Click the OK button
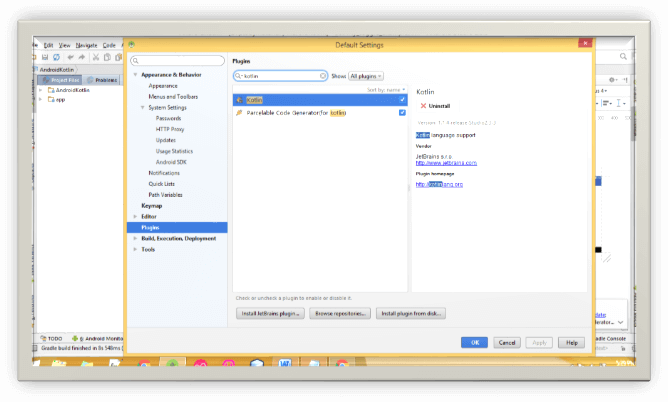668x402 pixels. [x=474, y=343]
